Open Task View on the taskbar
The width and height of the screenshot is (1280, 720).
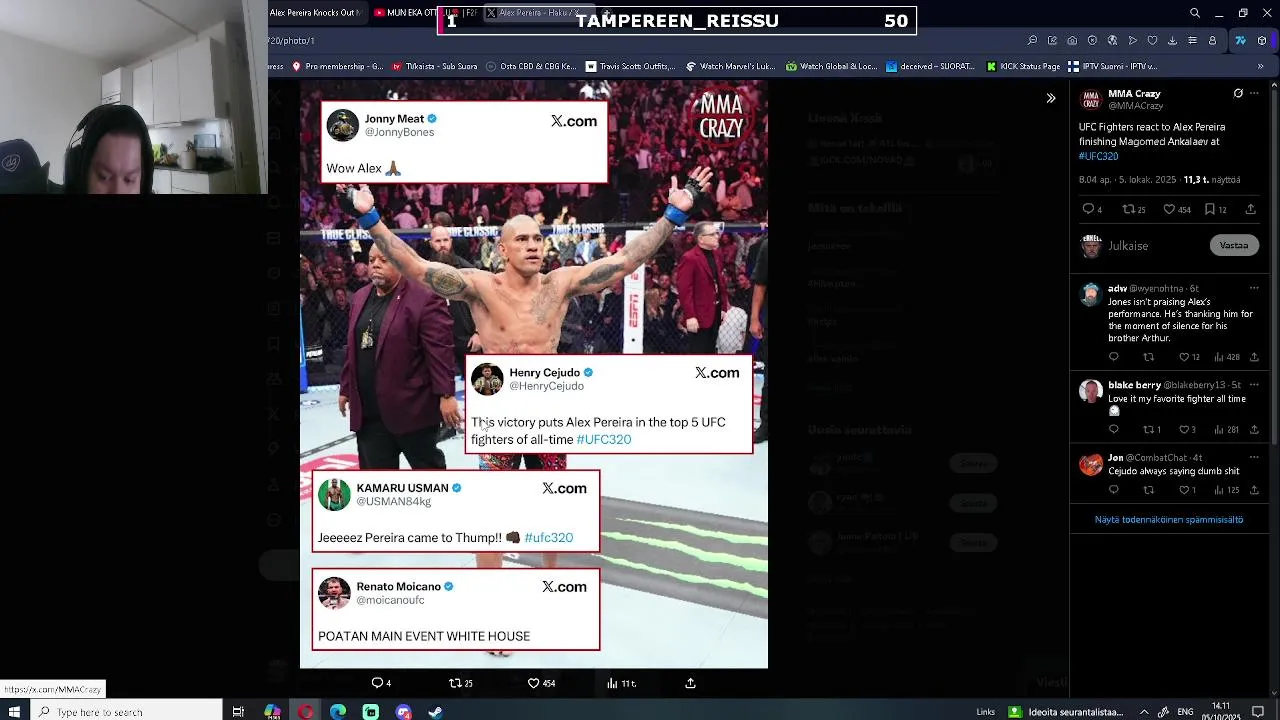(x=238, y=712)
